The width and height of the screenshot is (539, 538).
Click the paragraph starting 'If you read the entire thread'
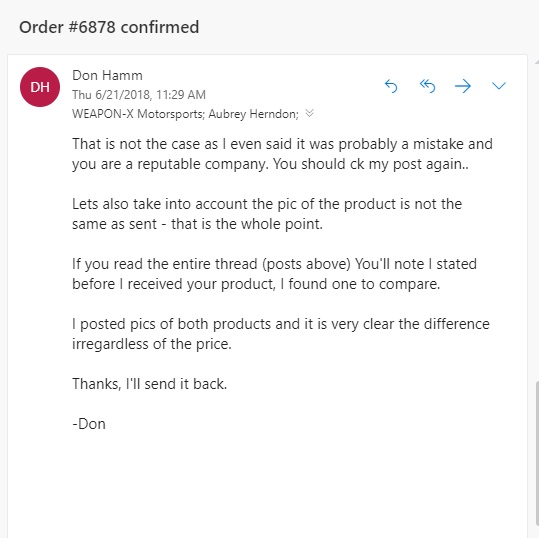[274, 274]
